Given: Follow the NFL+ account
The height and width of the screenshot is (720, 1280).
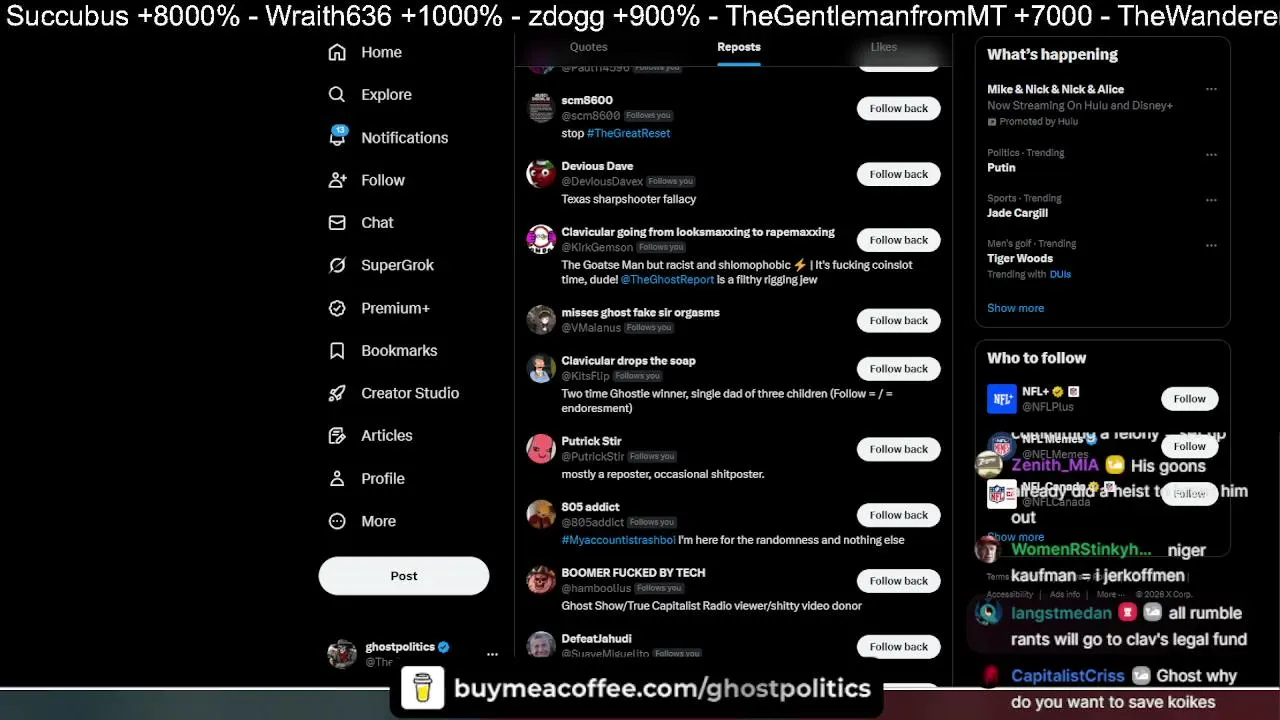Looking at the screenshot, I should point(1189,399).
